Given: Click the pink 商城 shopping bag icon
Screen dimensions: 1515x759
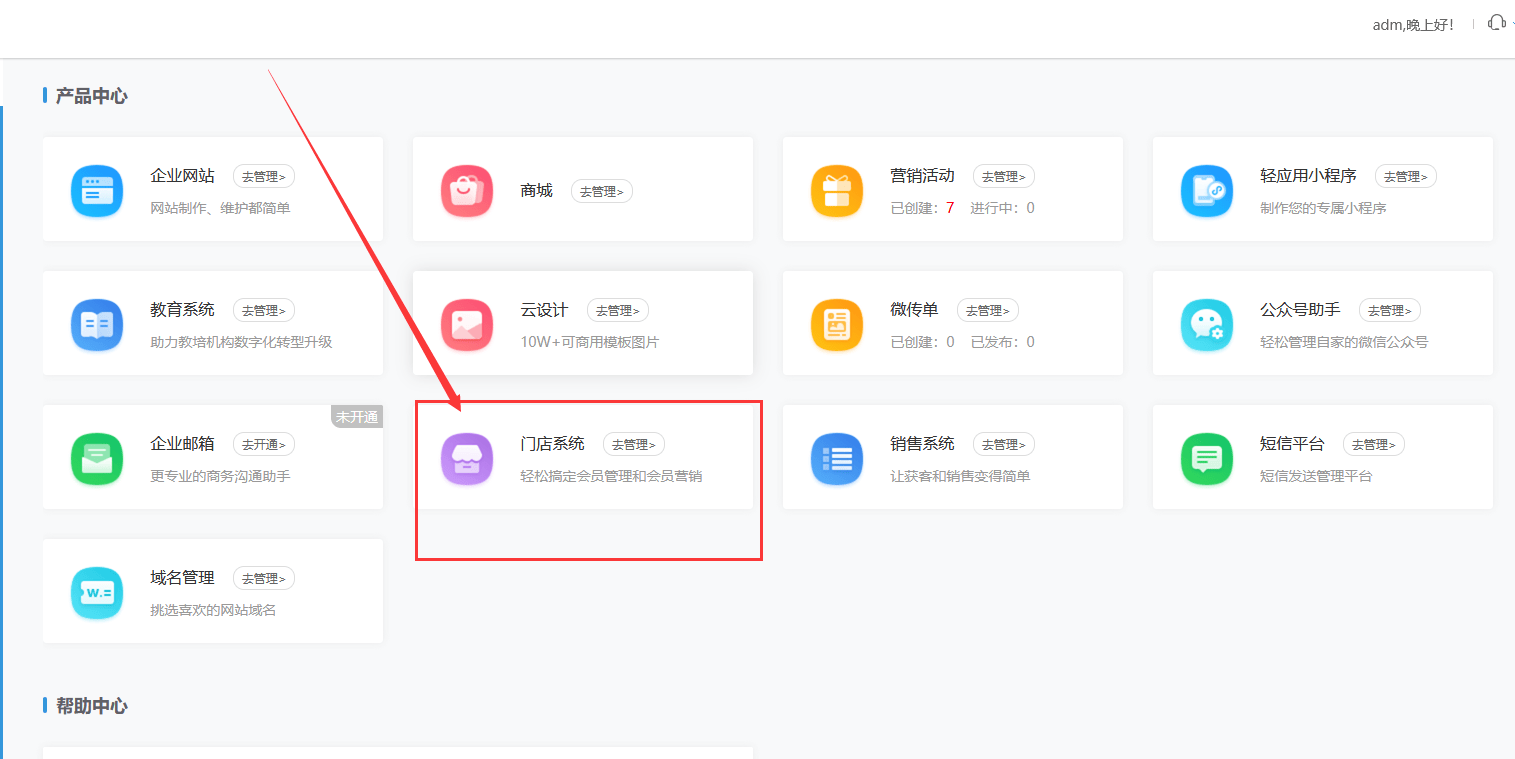Looking at the screenshot, I should (466, 190).
